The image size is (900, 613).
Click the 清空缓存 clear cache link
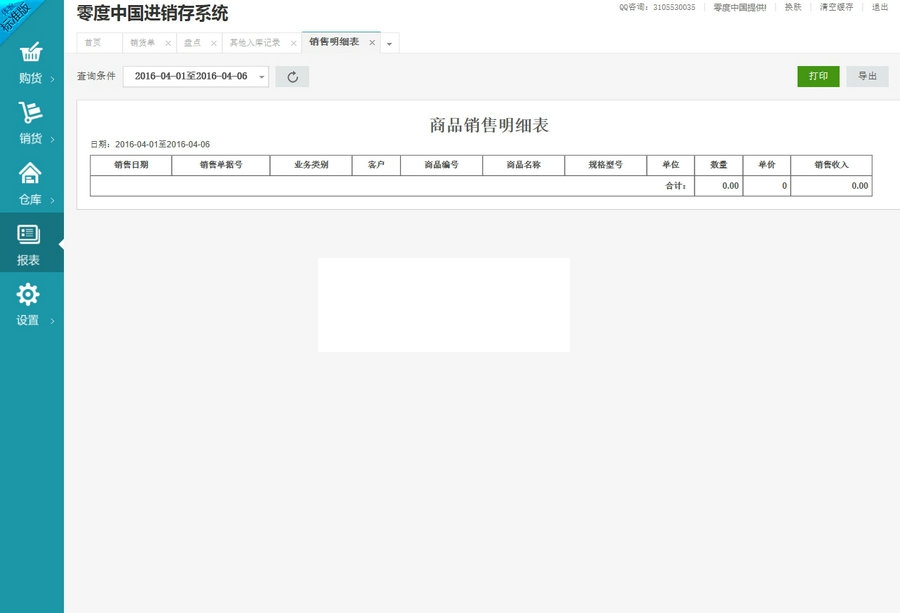tap(836, 7)
